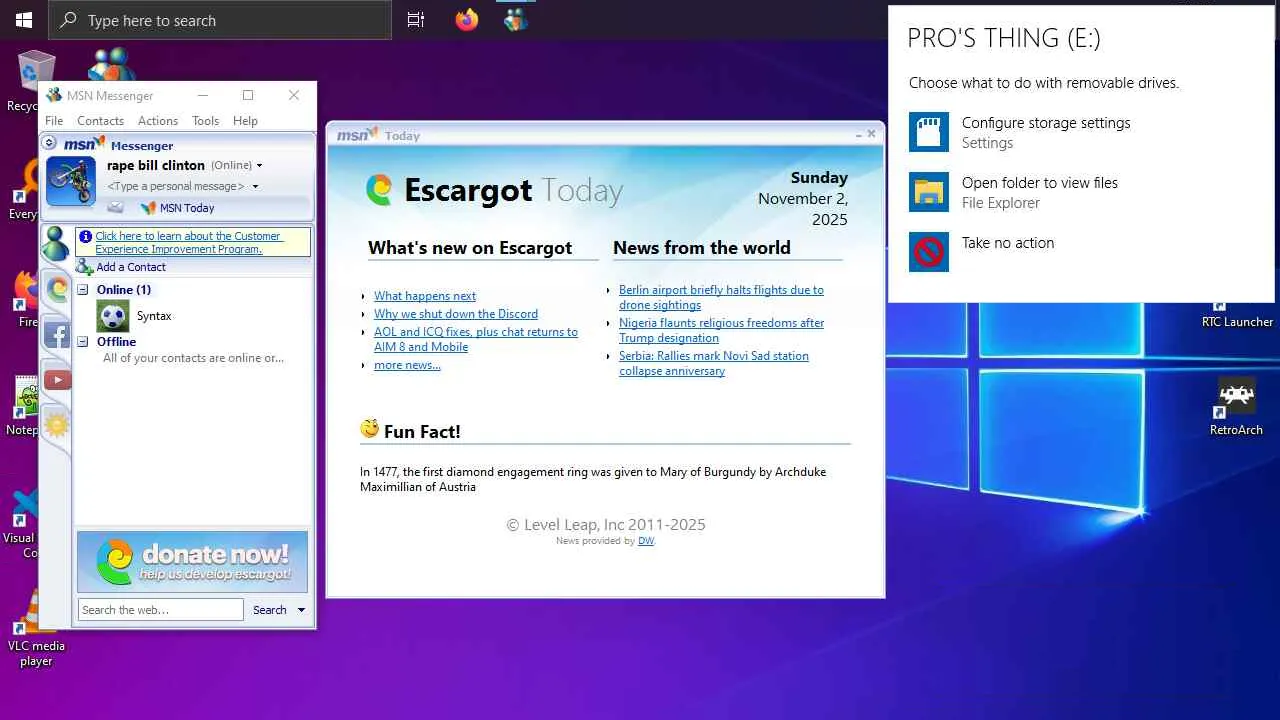
Task: Click the MSN Messenger taskbar icon
Action: (x=516, y=20)
